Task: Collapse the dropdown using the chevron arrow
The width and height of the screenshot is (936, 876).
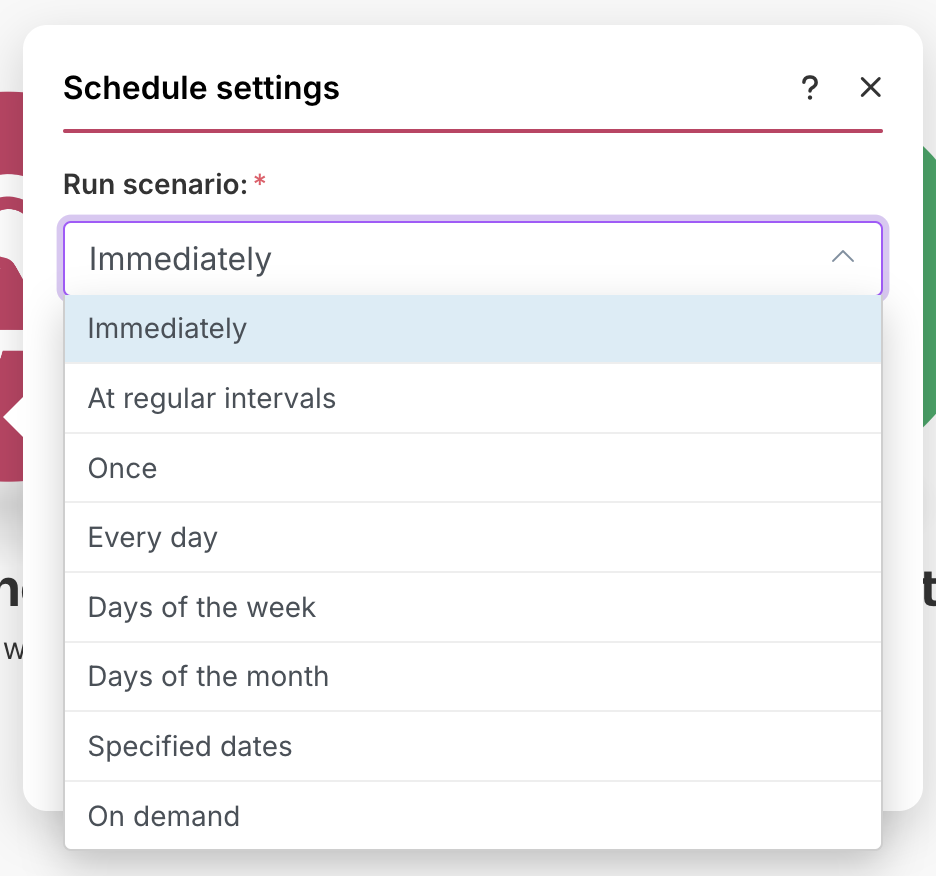Action: tap(843, 258)
